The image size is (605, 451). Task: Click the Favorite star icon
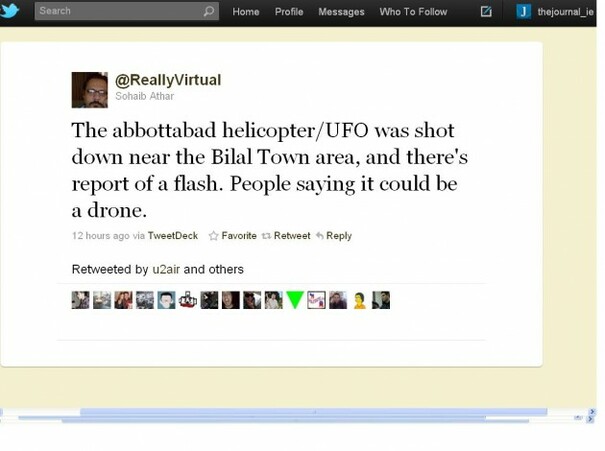click(x=213, y=236)
